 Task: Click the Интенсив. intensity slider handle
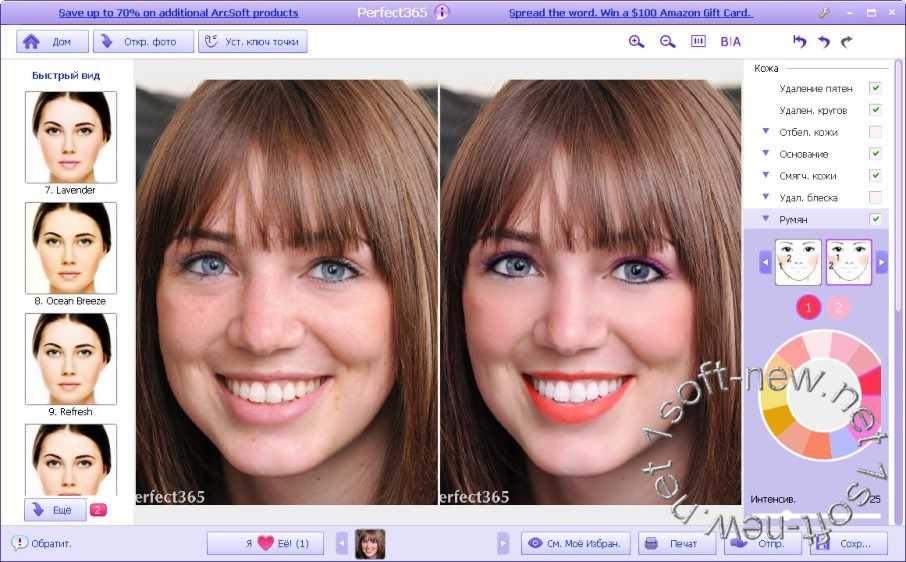[787, 513]
